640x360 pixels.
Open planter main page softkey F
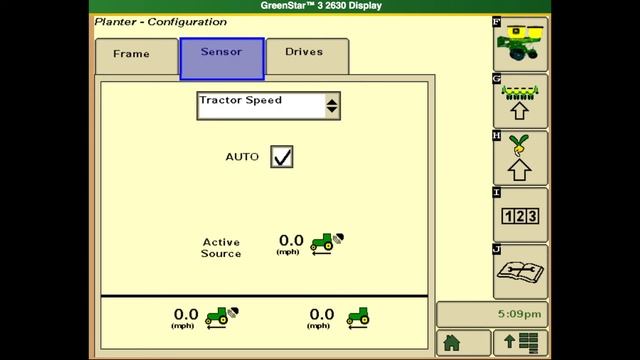(x=520, y=44)
